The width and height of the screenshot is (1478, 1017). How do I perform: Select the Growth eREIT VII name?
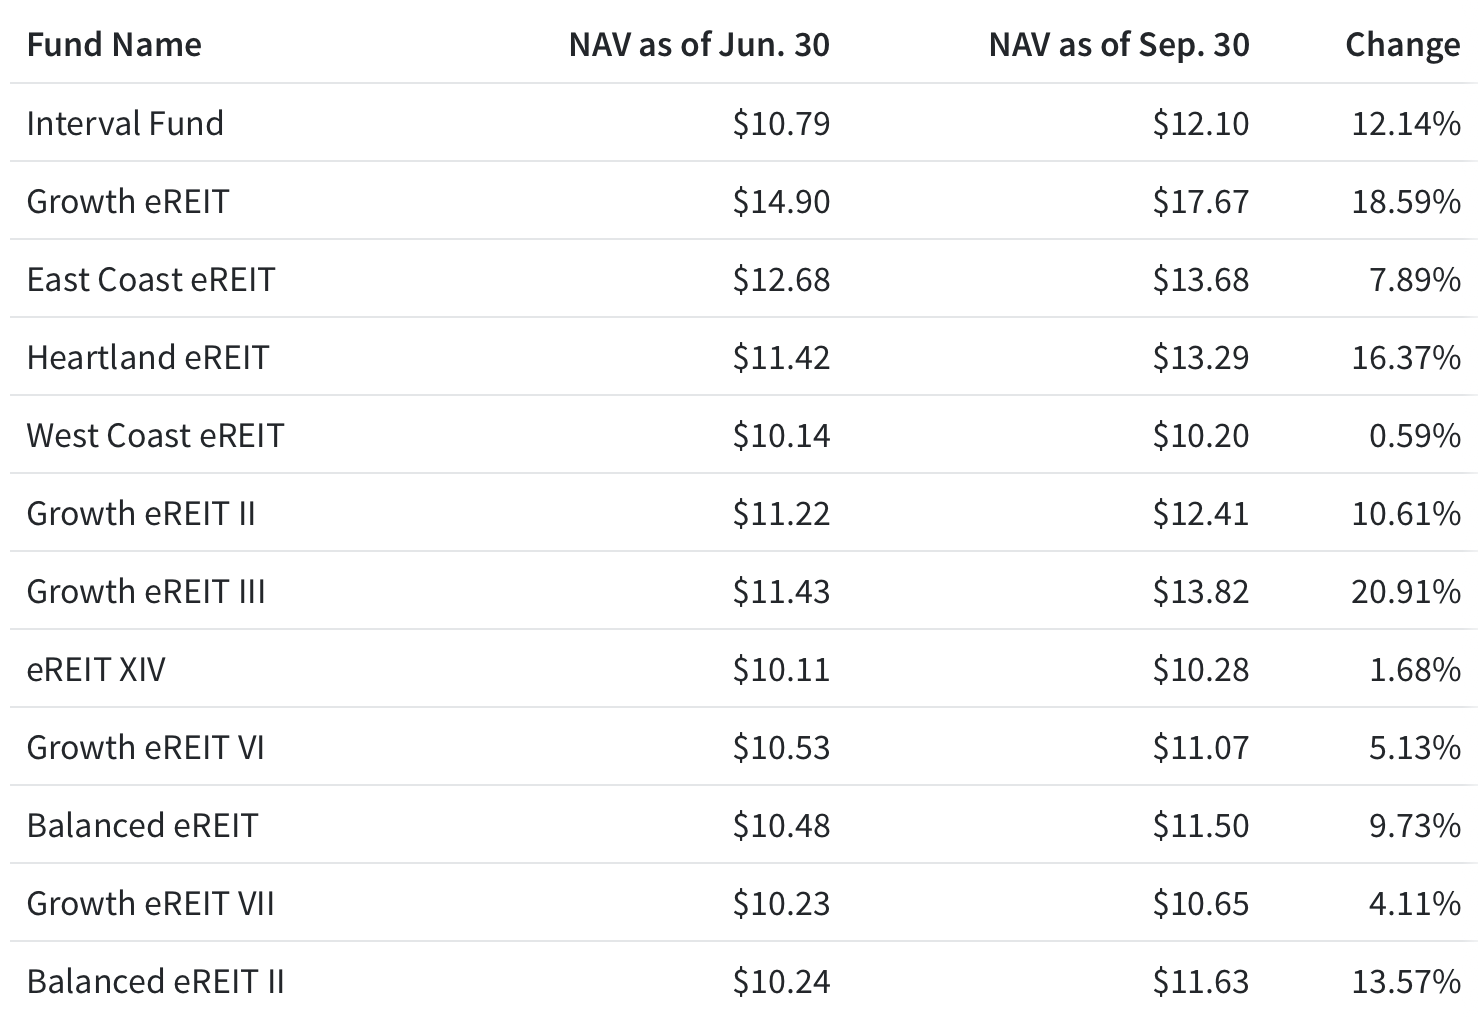150,903
